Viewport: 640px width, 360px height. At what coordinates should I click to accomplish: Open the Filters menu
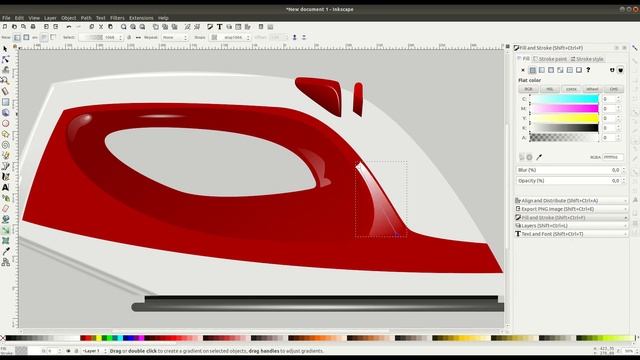pos(117,18)
